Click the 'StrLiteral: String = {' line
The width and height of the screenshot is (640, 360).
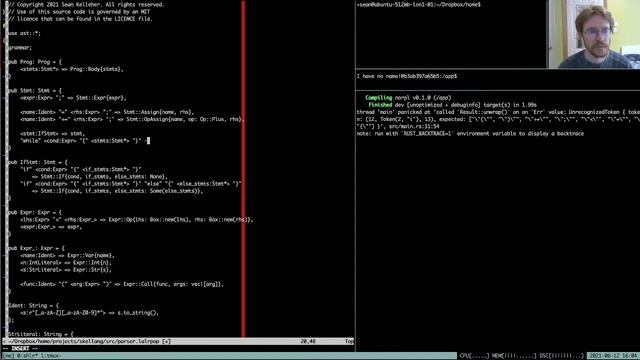[41, 334]
